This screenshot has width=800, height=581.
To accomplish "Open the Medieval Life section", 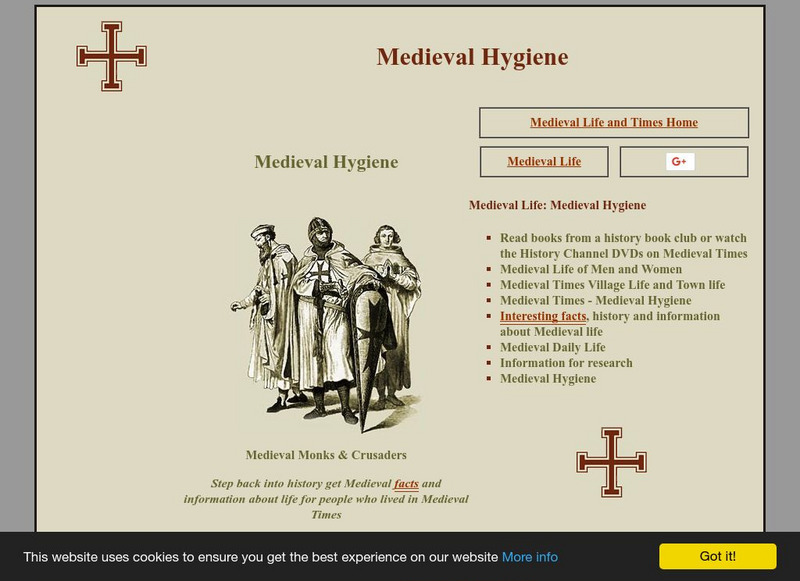I will (x=546, y=160).
